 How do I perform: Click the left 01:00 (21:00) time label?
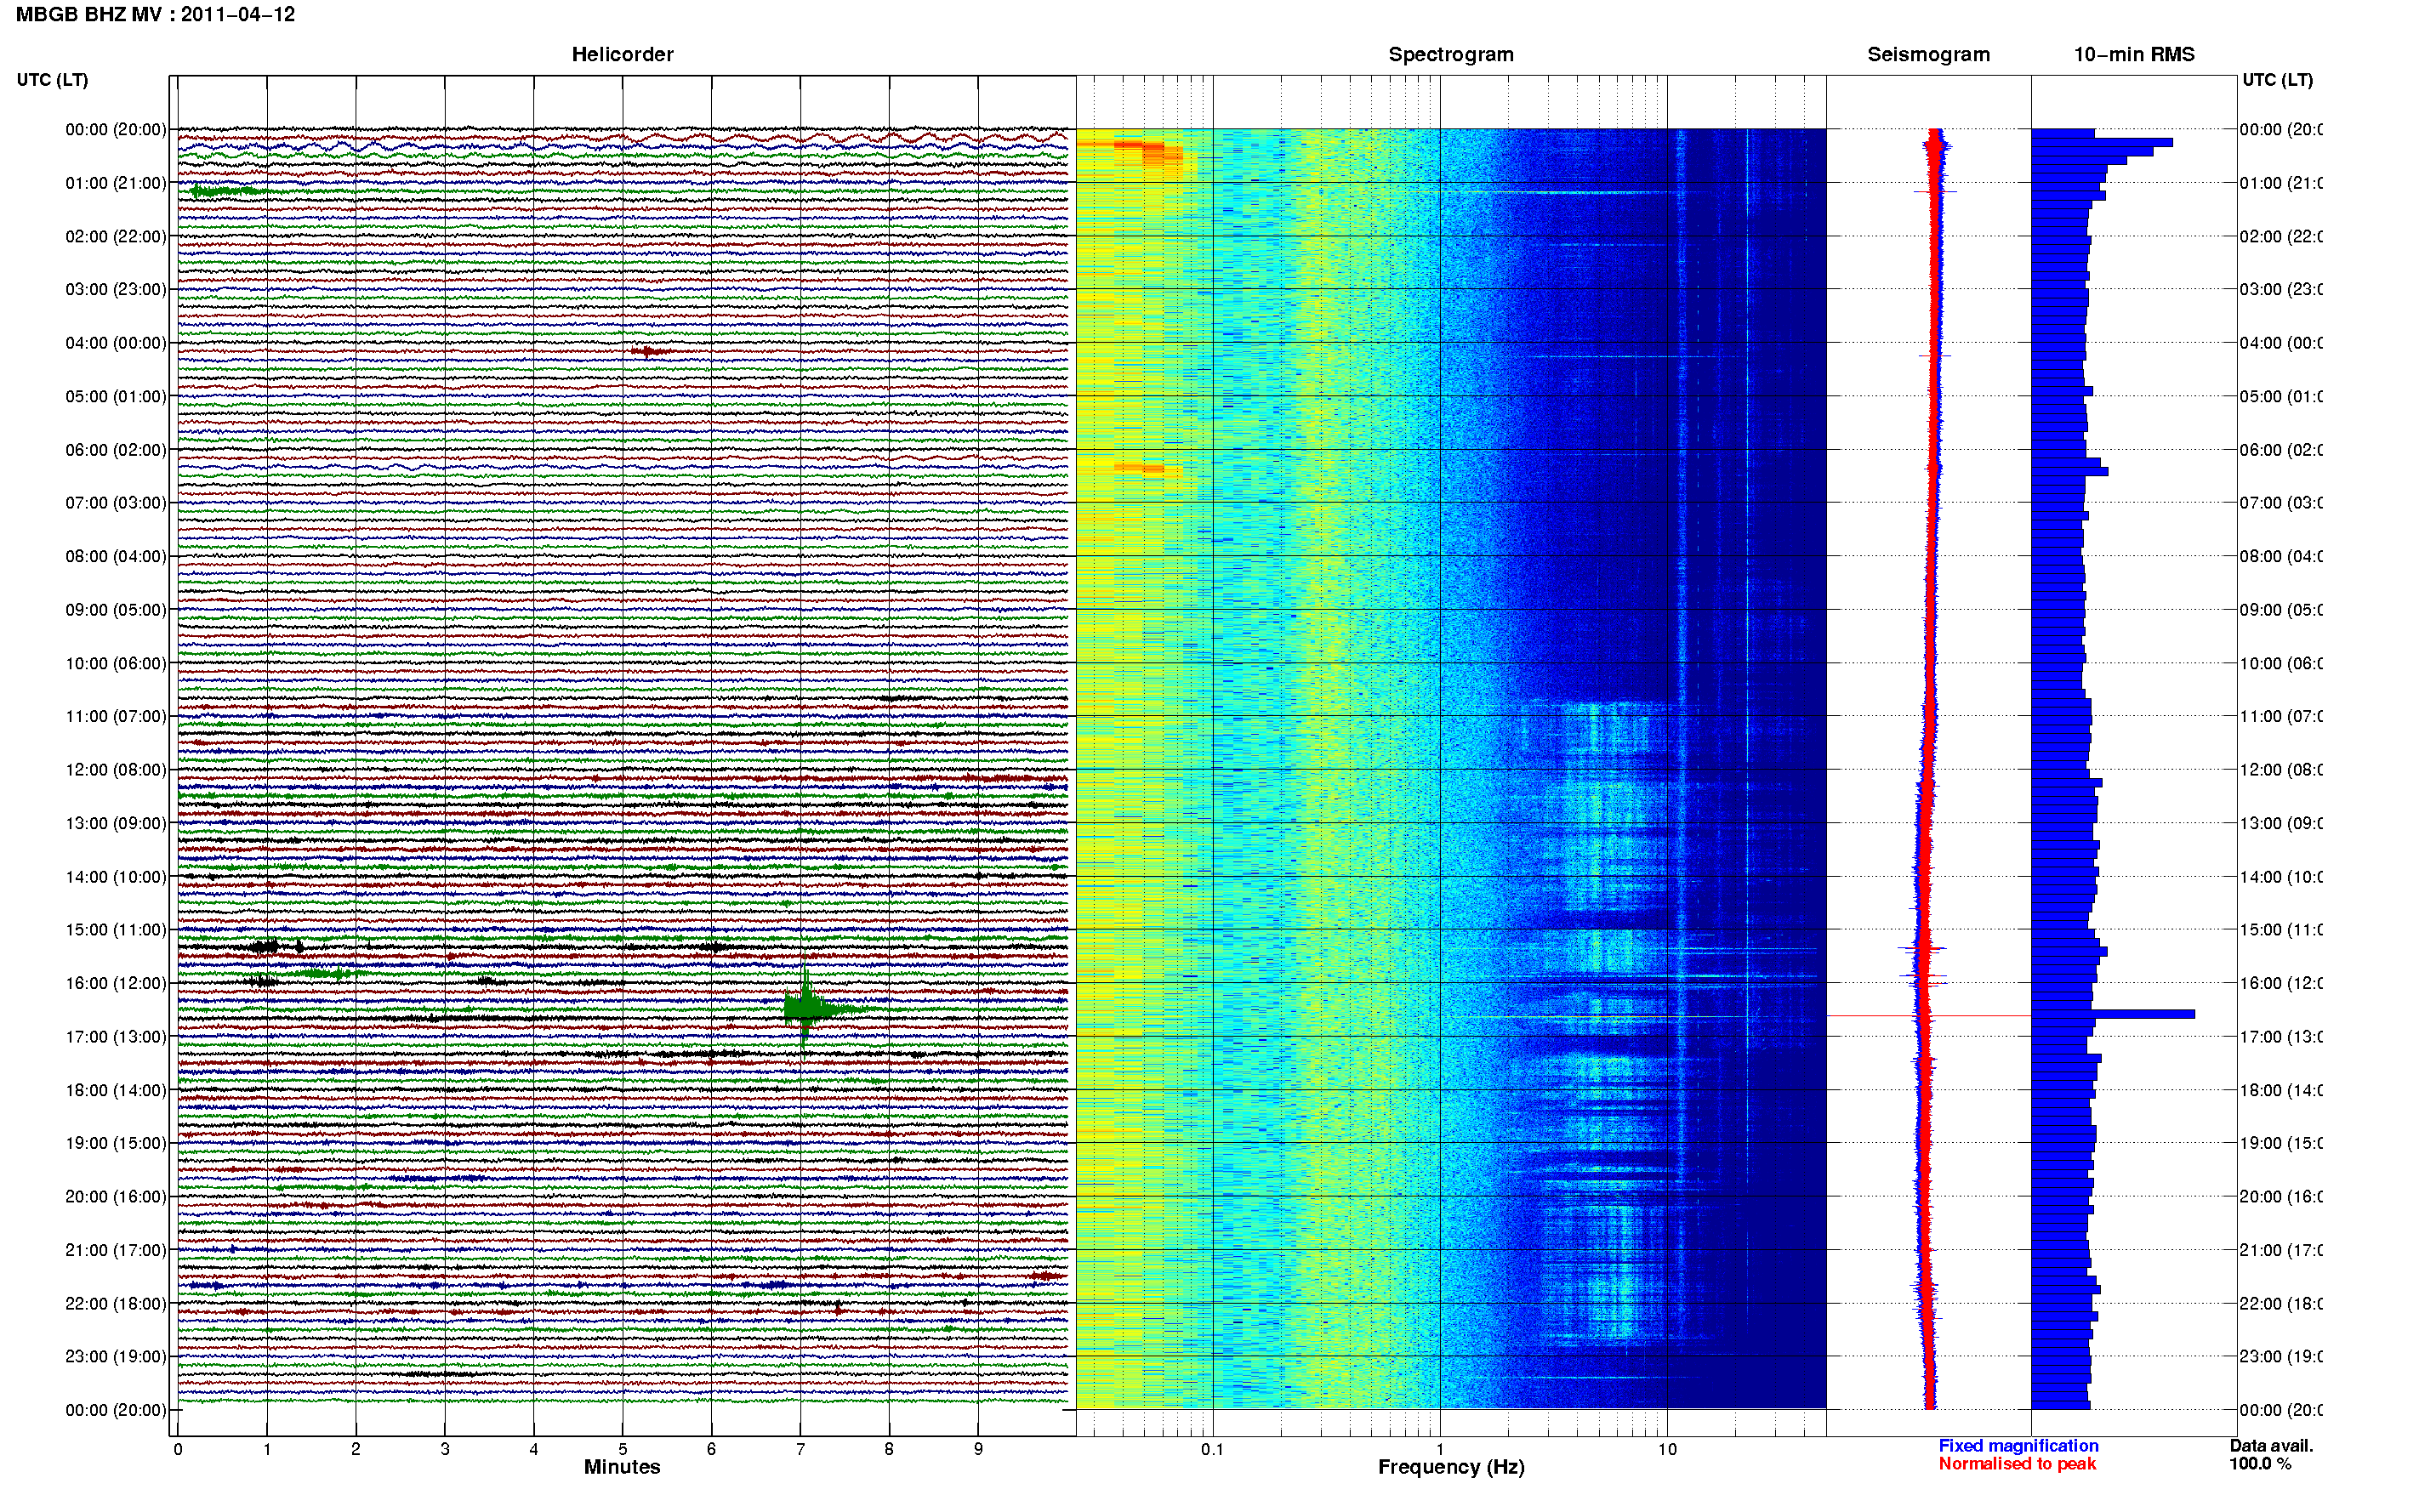(x=116, y=183)
